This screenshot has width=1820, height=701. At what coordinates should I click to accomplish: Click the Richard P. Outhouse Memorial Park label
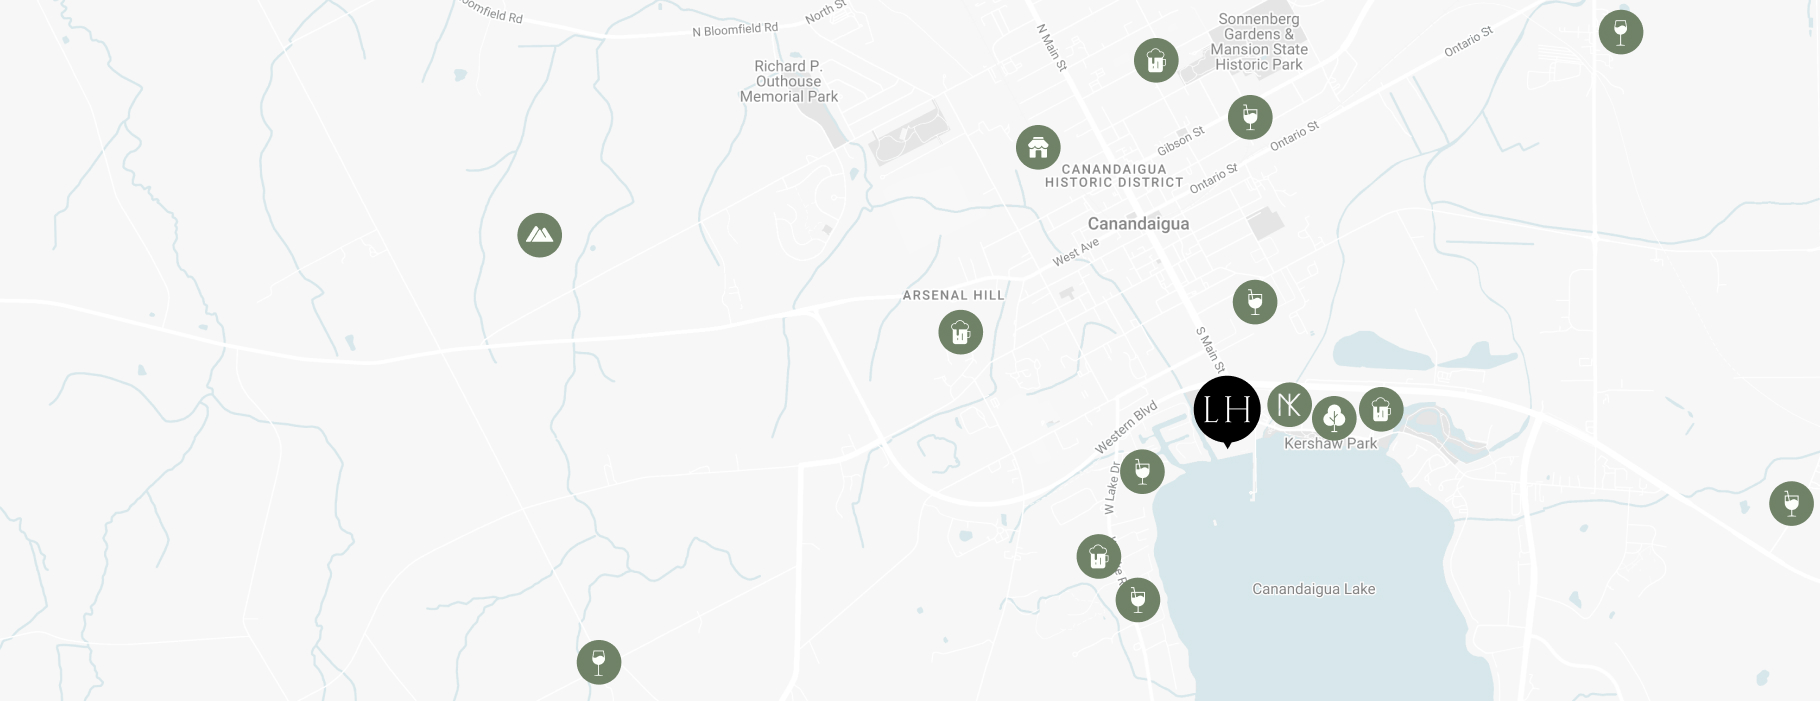click(x=789, y=81)
